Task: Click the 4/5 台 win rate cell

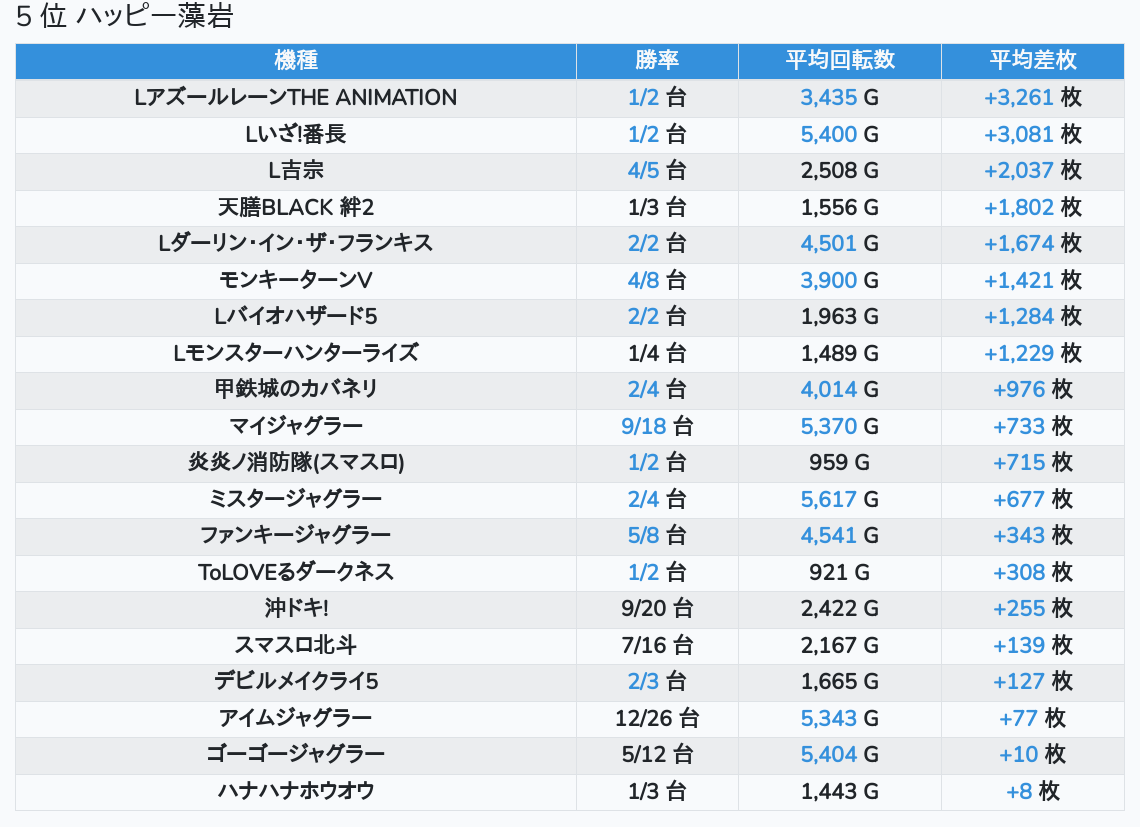Action: tap(657, 170)
